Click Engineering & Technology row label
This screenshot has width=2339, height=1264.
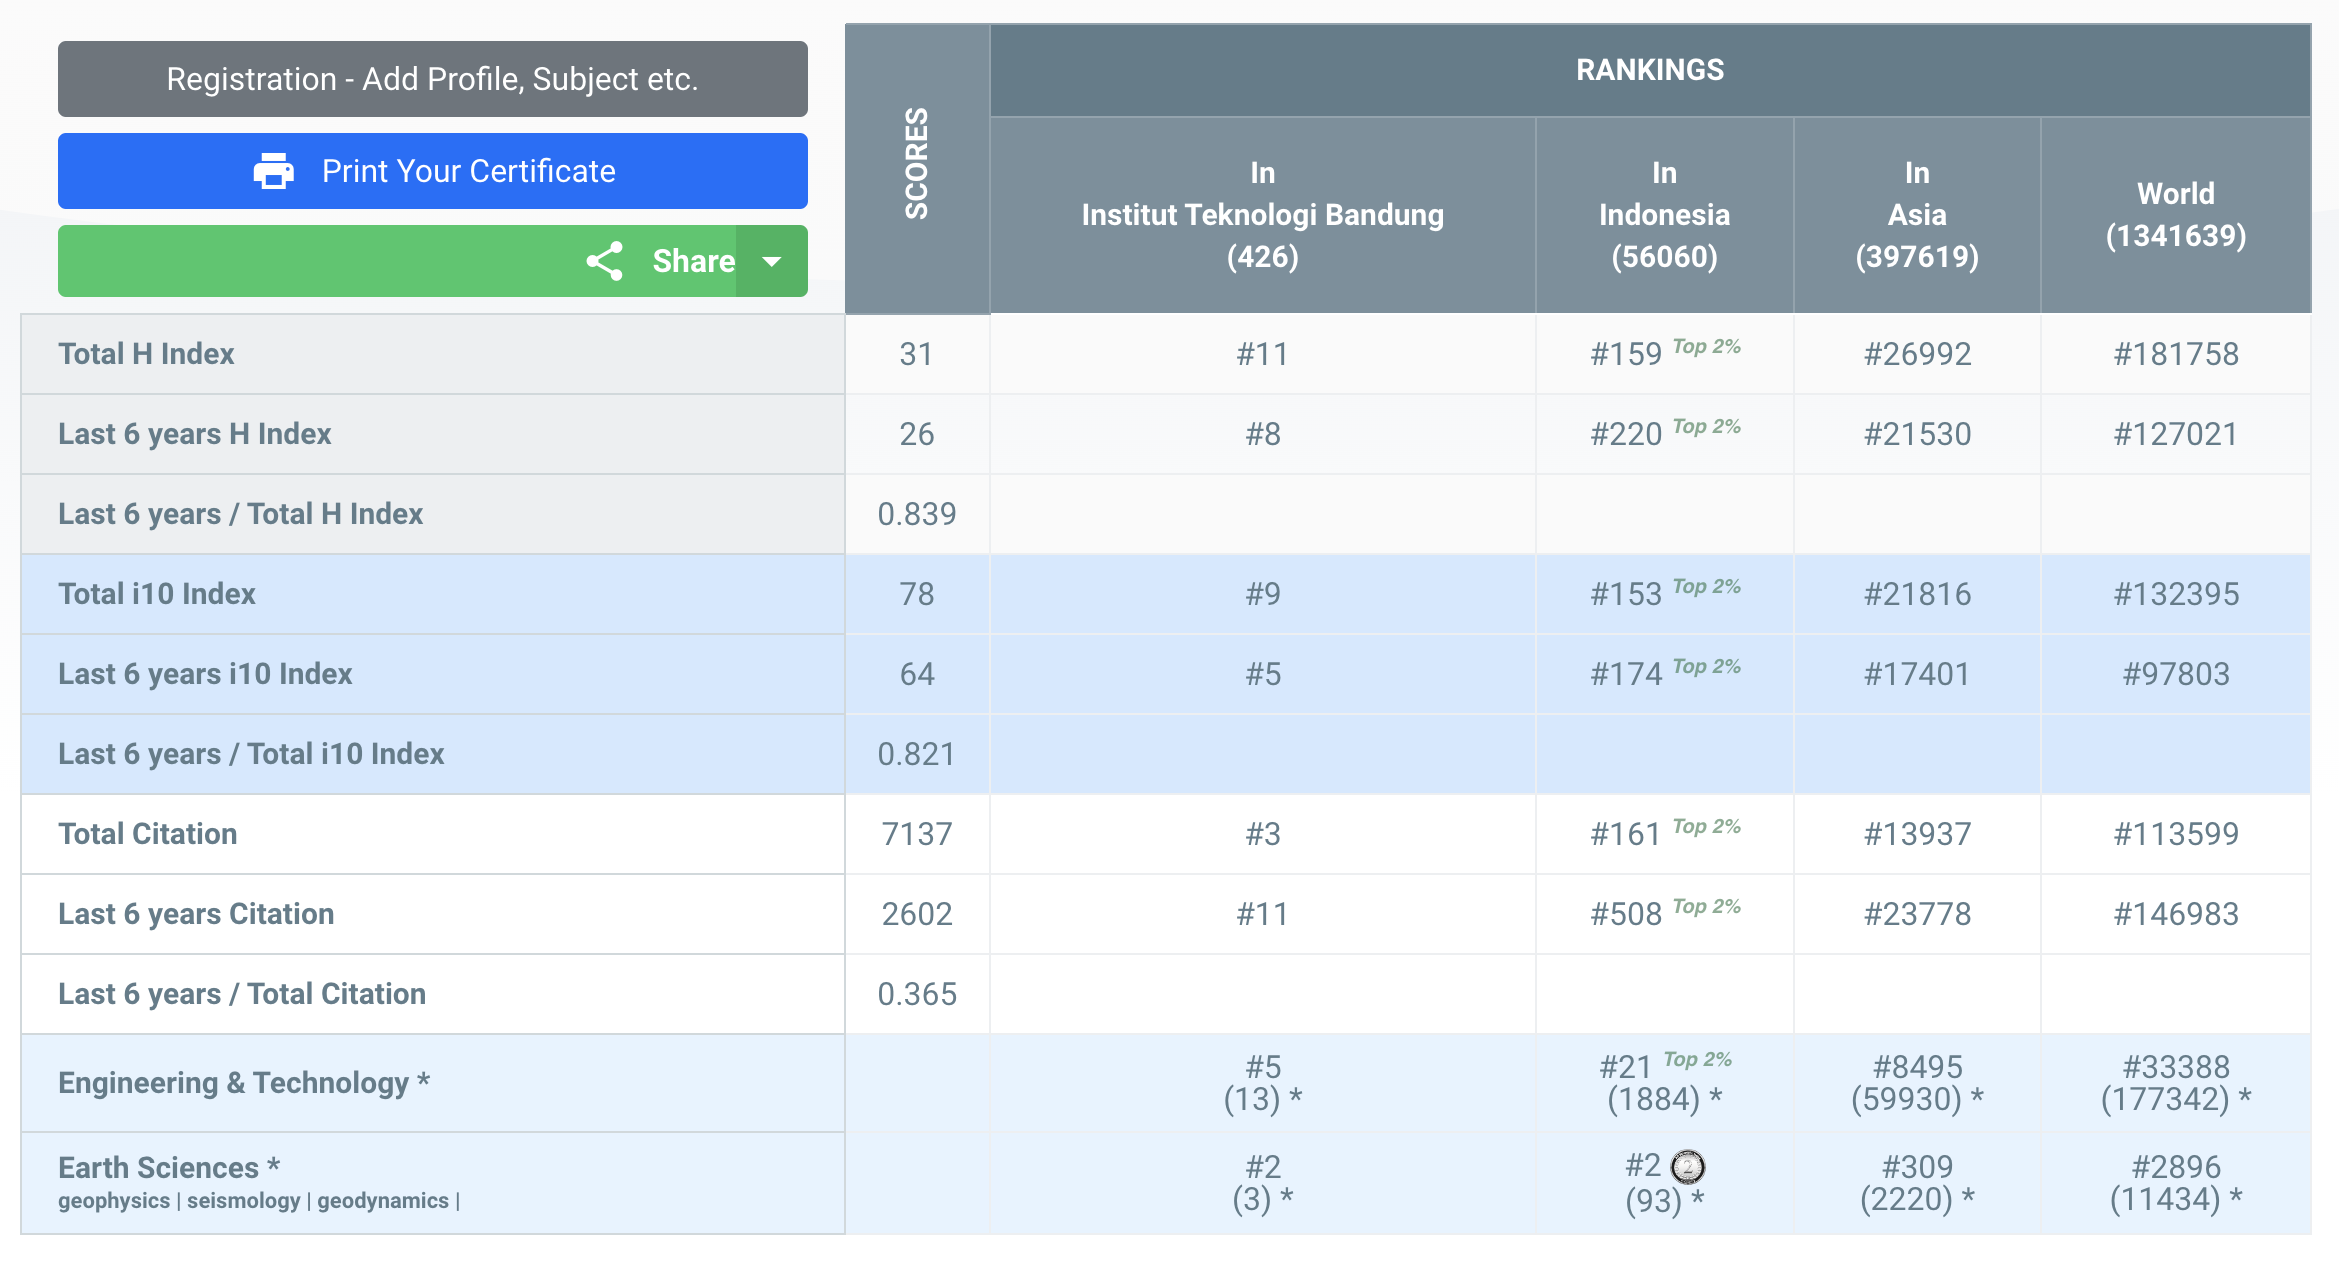click(x=243, y=1082)
